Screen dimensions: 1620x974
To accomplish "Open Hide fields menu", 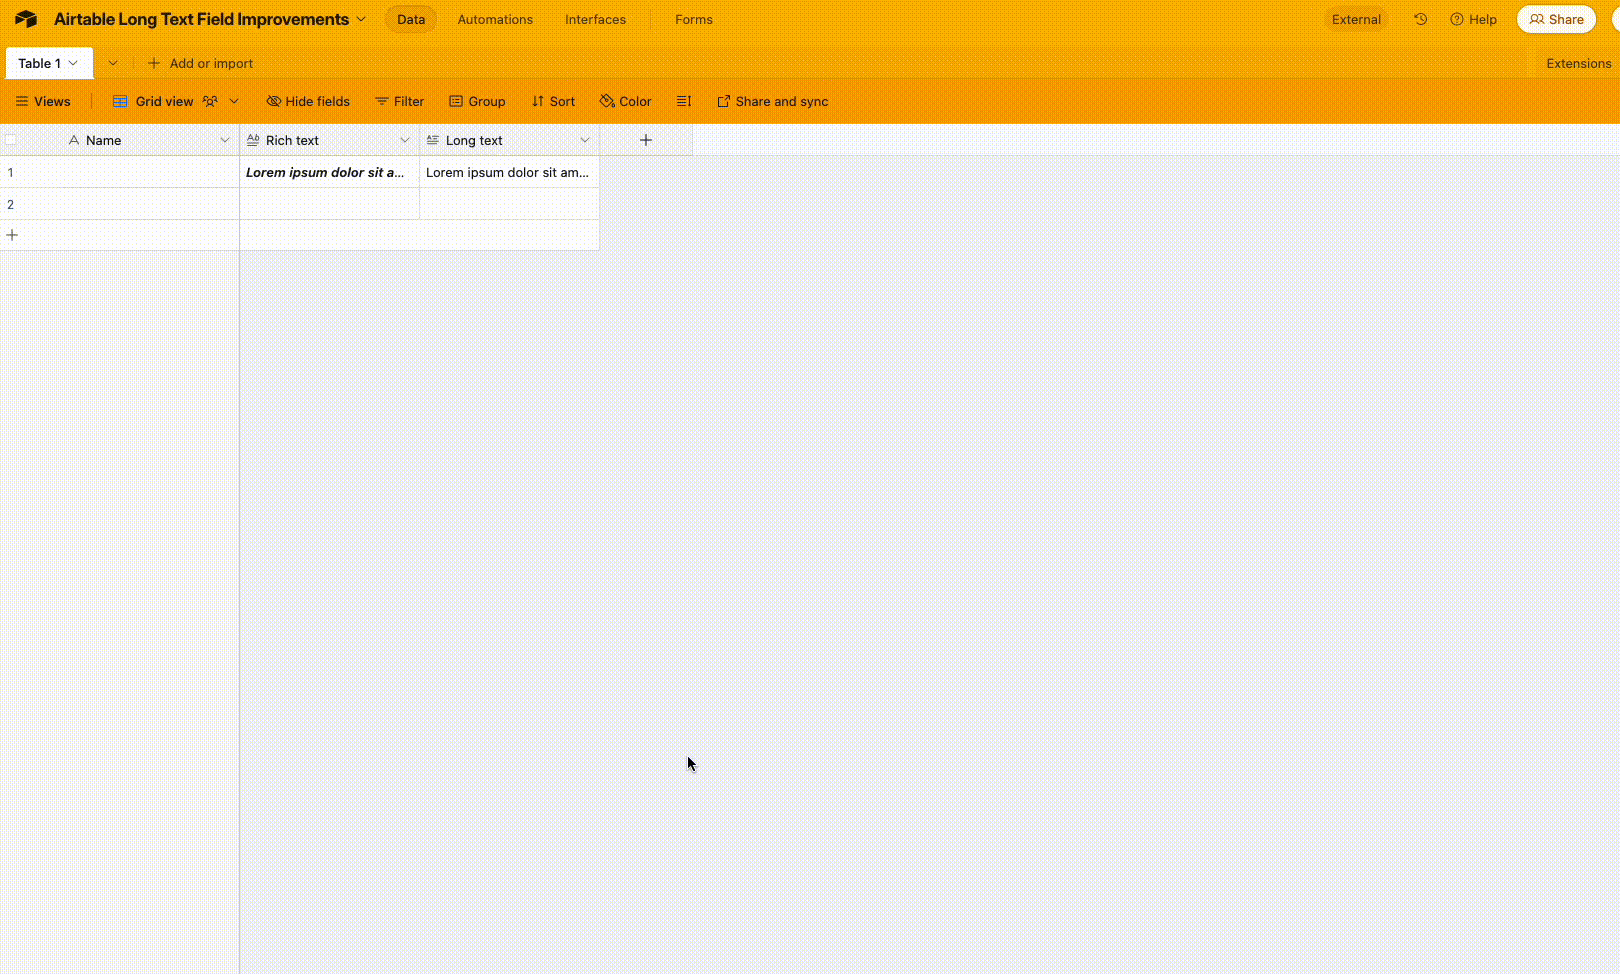I will click(308, 101).
